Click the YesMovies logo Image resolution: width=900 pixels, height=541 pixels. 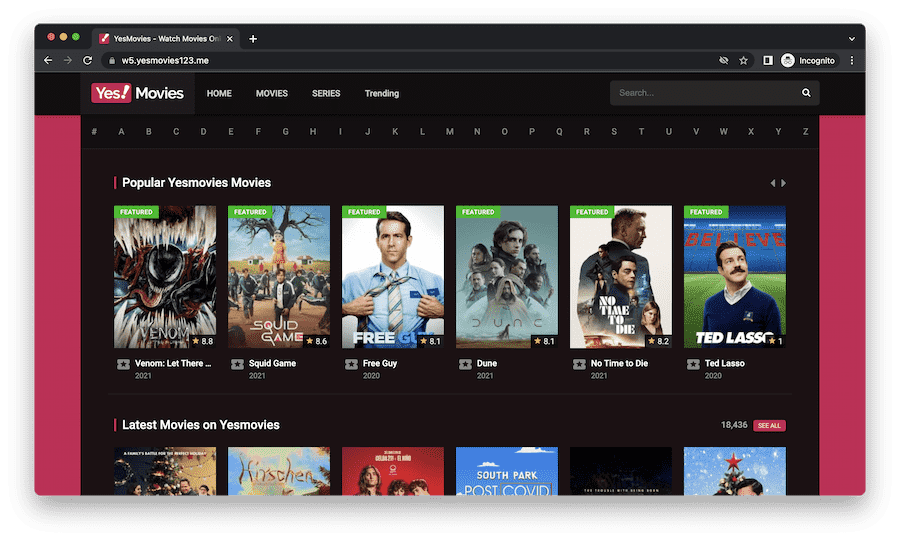[x=137, y=93]
